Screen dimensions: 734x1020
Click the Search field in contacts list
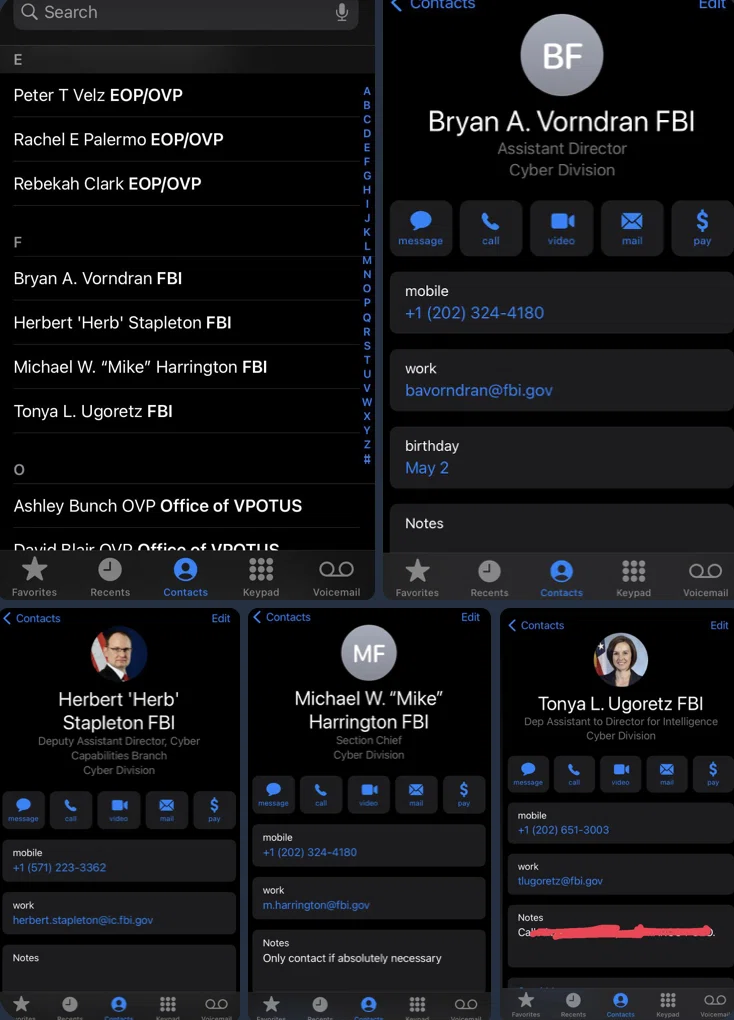click(x=185, y=12)
